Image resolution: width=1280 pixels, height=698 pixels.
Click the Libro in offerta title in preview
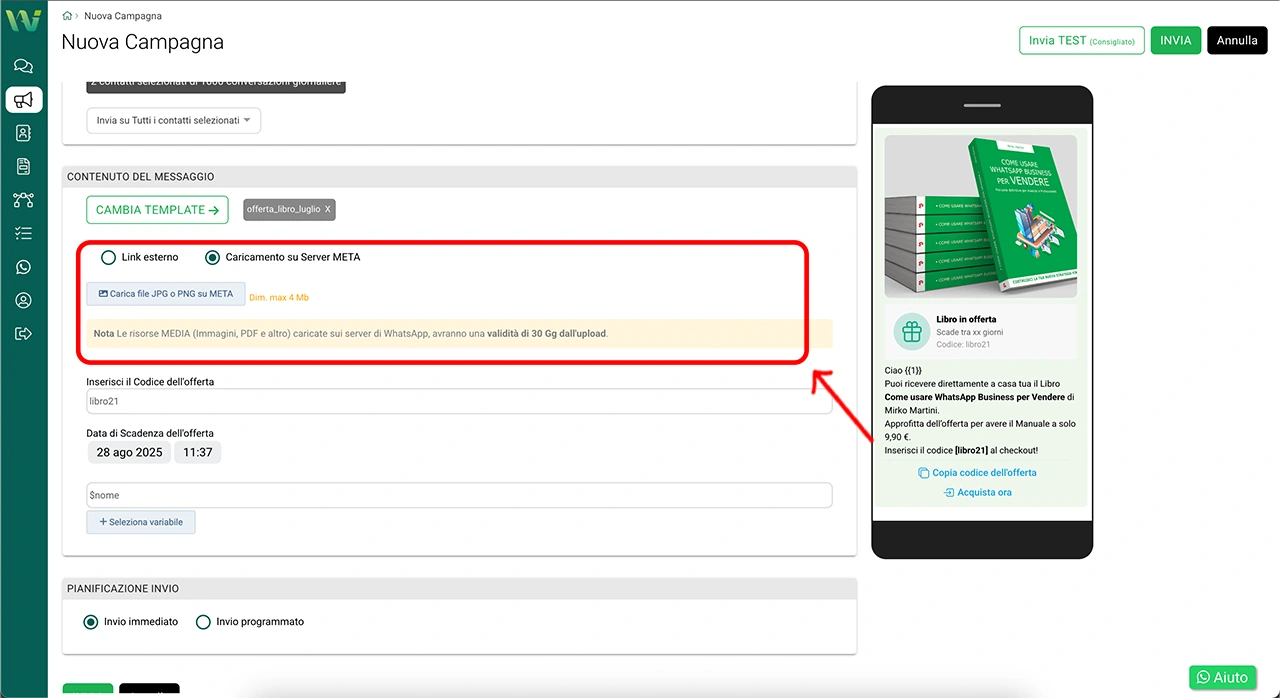(966, 319)
